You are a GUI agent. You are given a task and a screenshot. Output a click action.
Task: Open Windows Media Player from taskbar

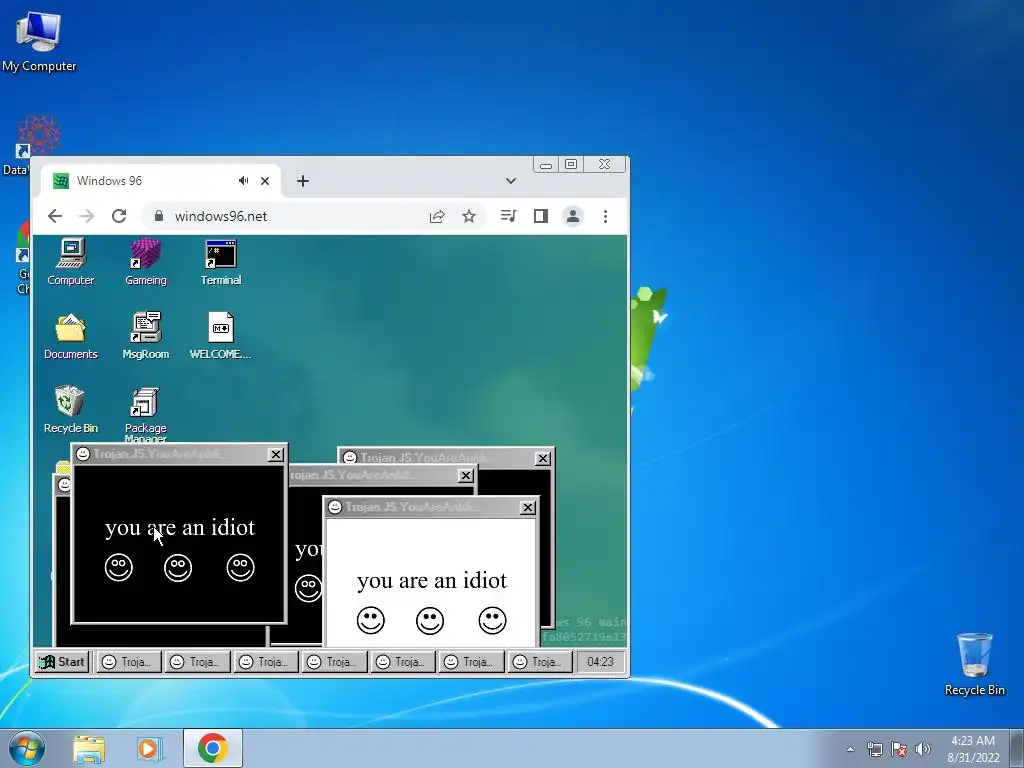click(150, 748)
